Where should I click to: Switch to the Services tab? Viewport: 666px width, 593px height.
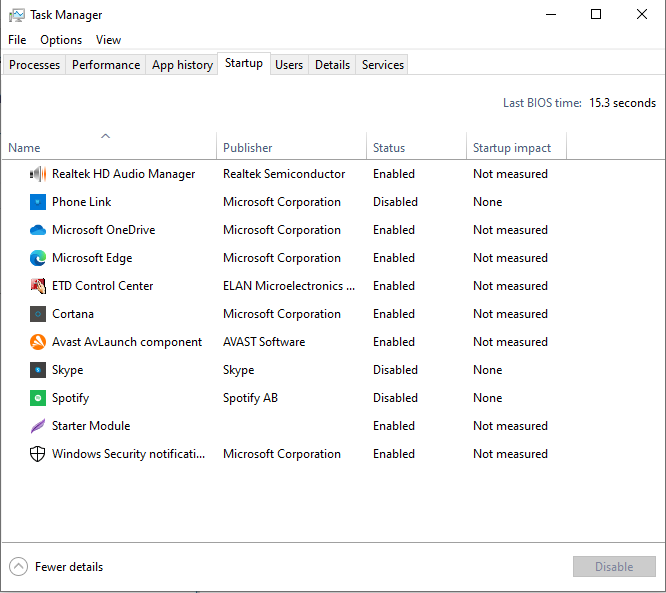[382, 65]
